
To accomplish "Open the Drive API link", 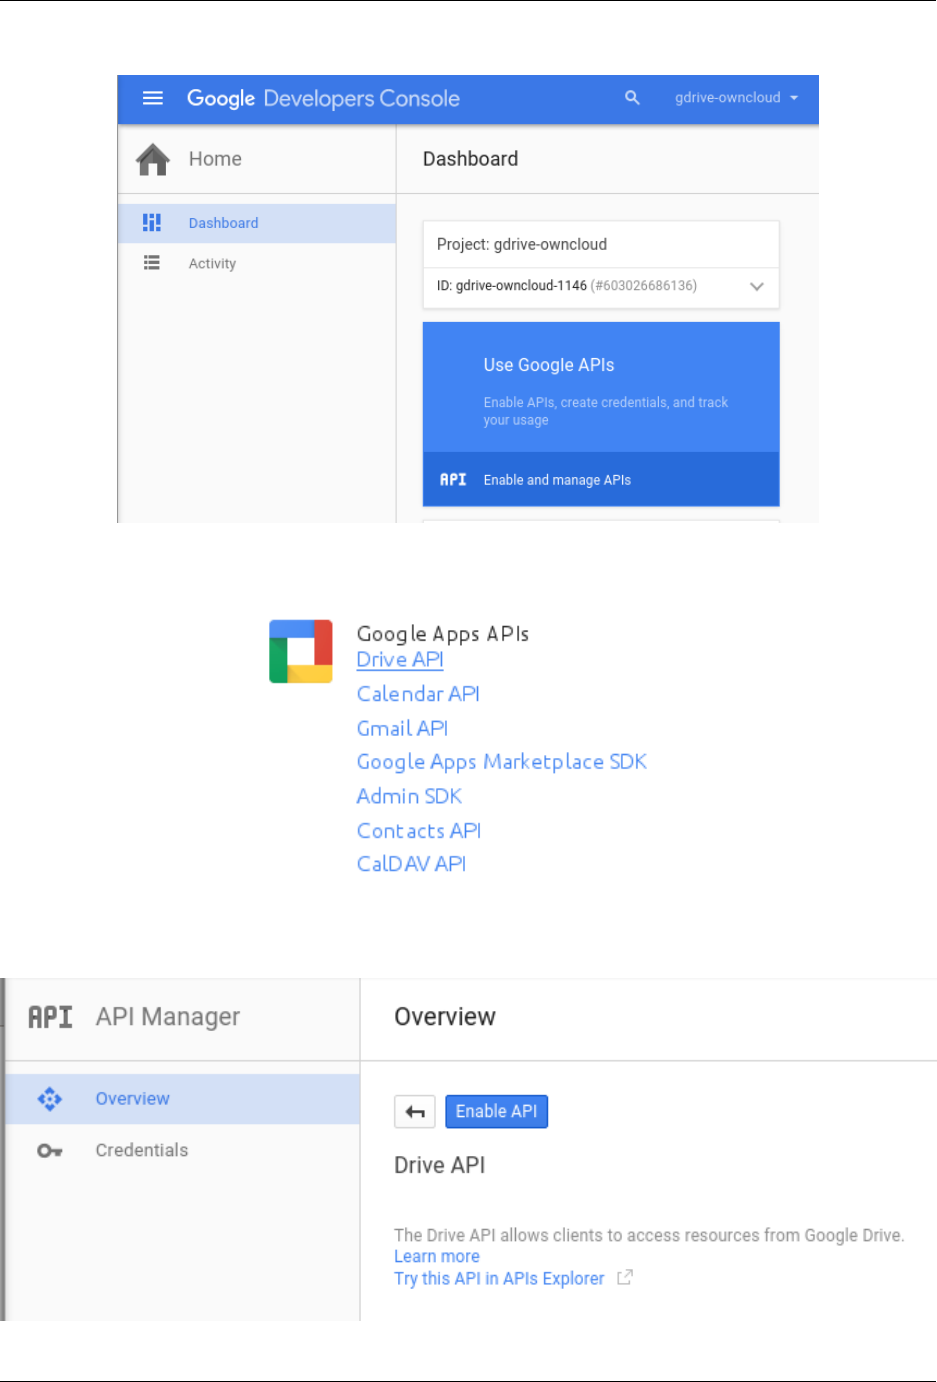I will pos(400,660).
